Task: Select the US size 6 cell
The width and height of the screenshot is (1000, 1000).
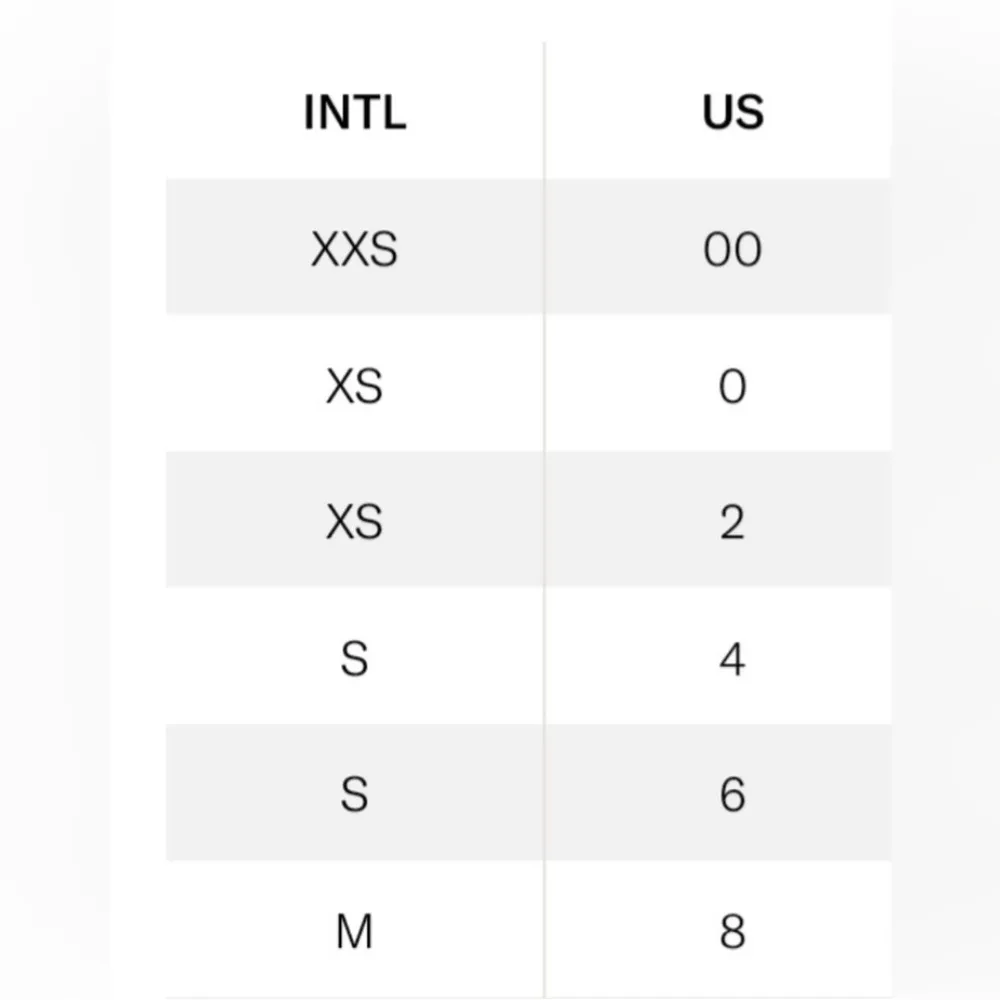Action: tap(732, 794)
